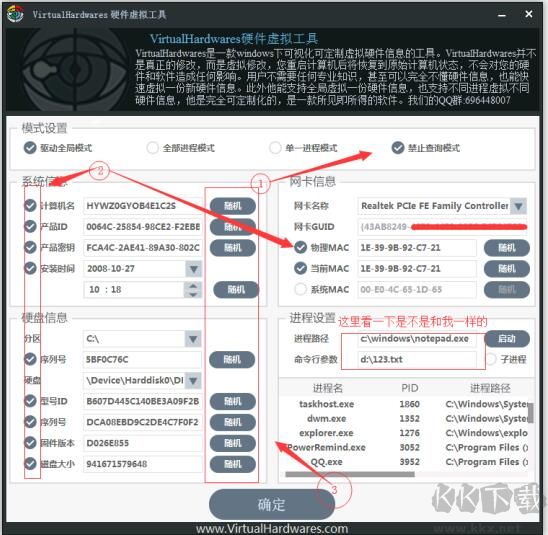Viewport: 548px width, 535px height.
Task: Randomize the 计算机名 value
Action: (233, 206)
